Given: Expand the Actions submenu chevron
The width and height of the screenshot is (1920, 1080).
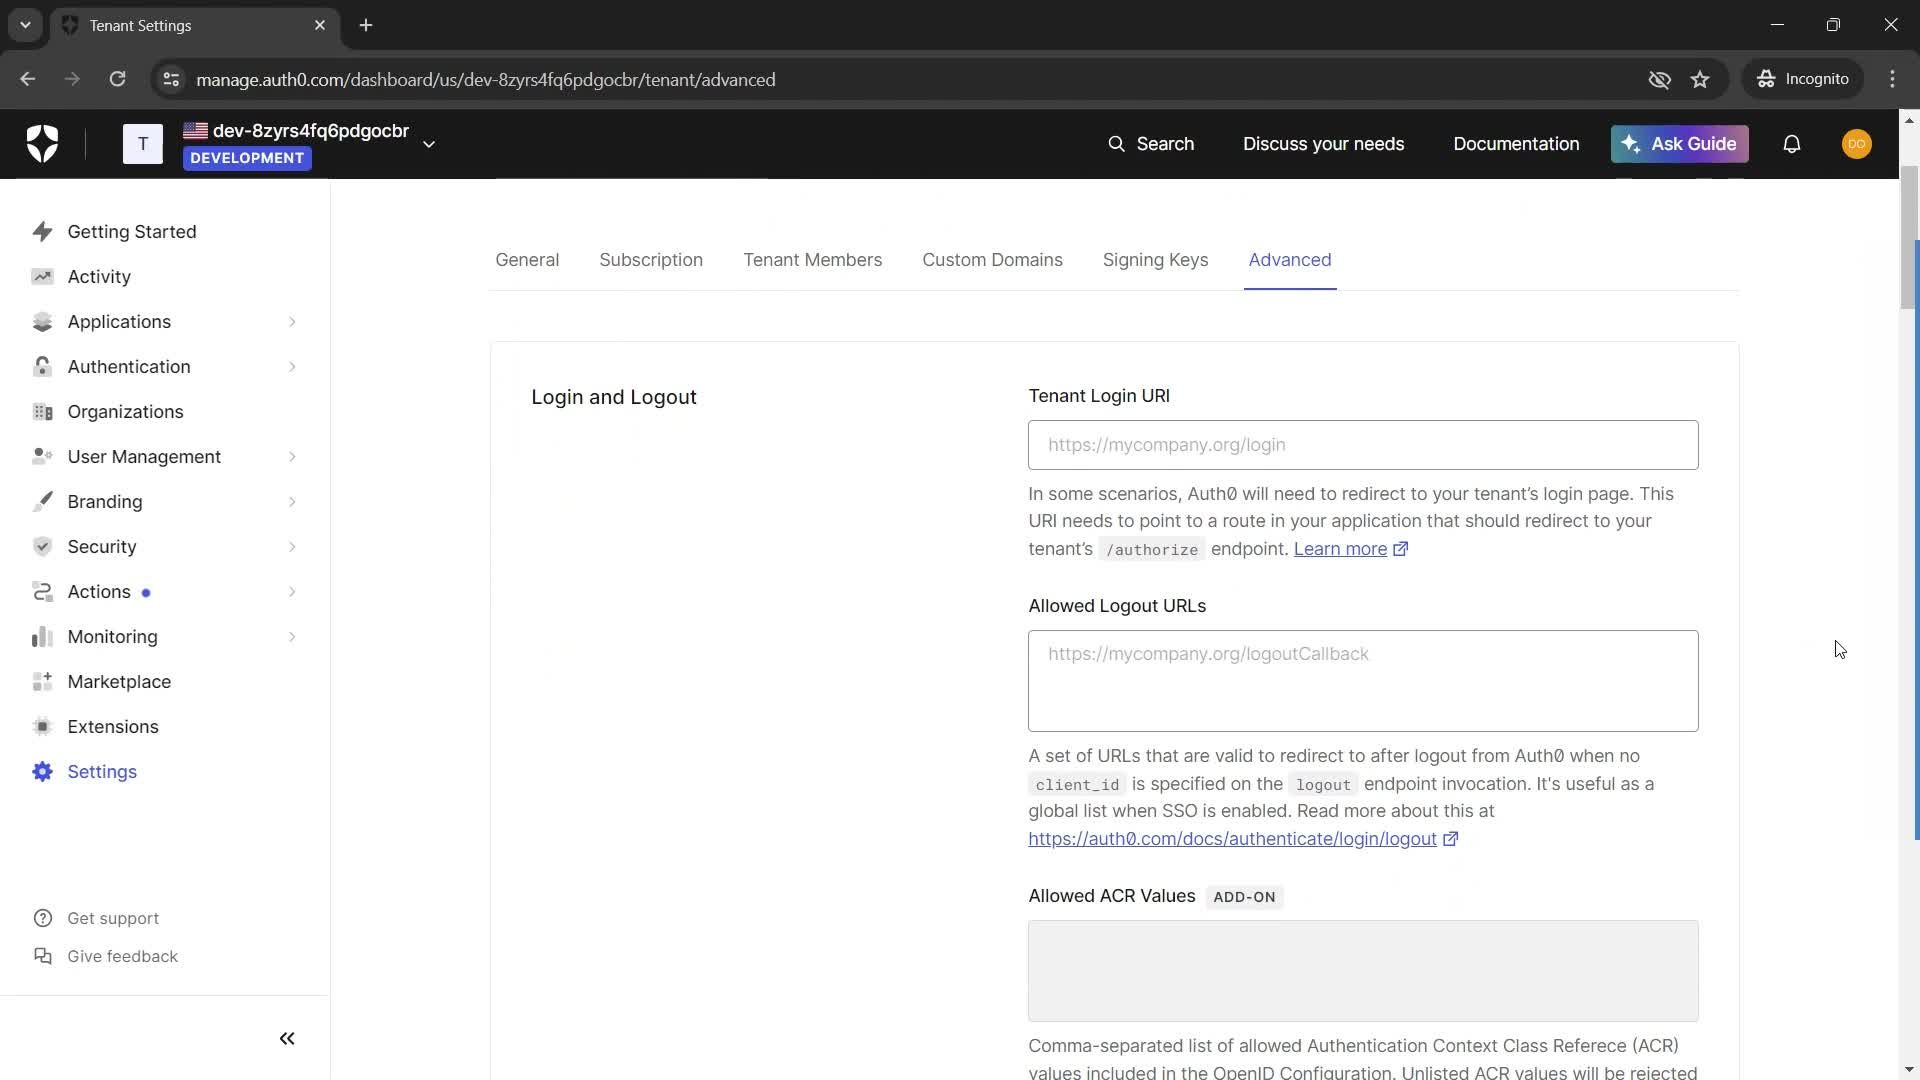Looking at the screenshot, I should [x=292, y=591].
